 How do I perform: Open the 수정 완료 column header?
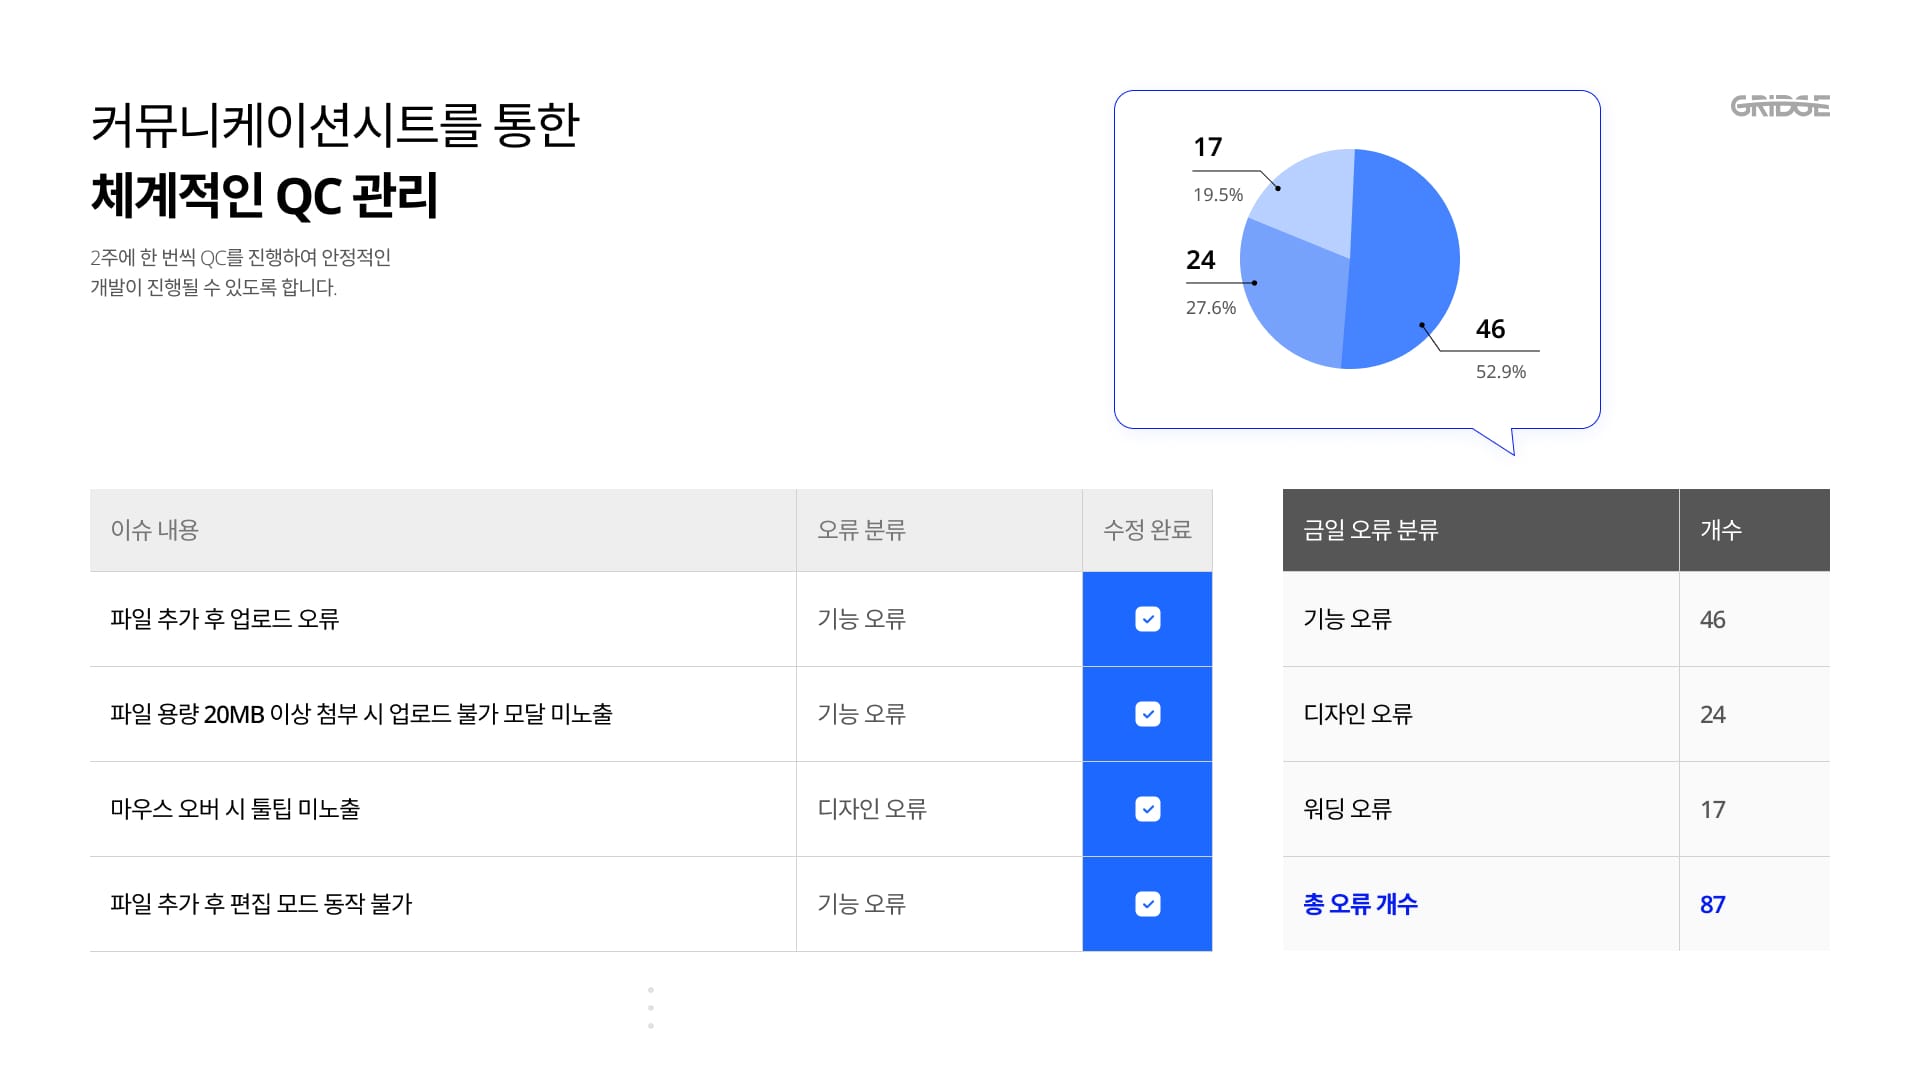tap(1148, 531)
